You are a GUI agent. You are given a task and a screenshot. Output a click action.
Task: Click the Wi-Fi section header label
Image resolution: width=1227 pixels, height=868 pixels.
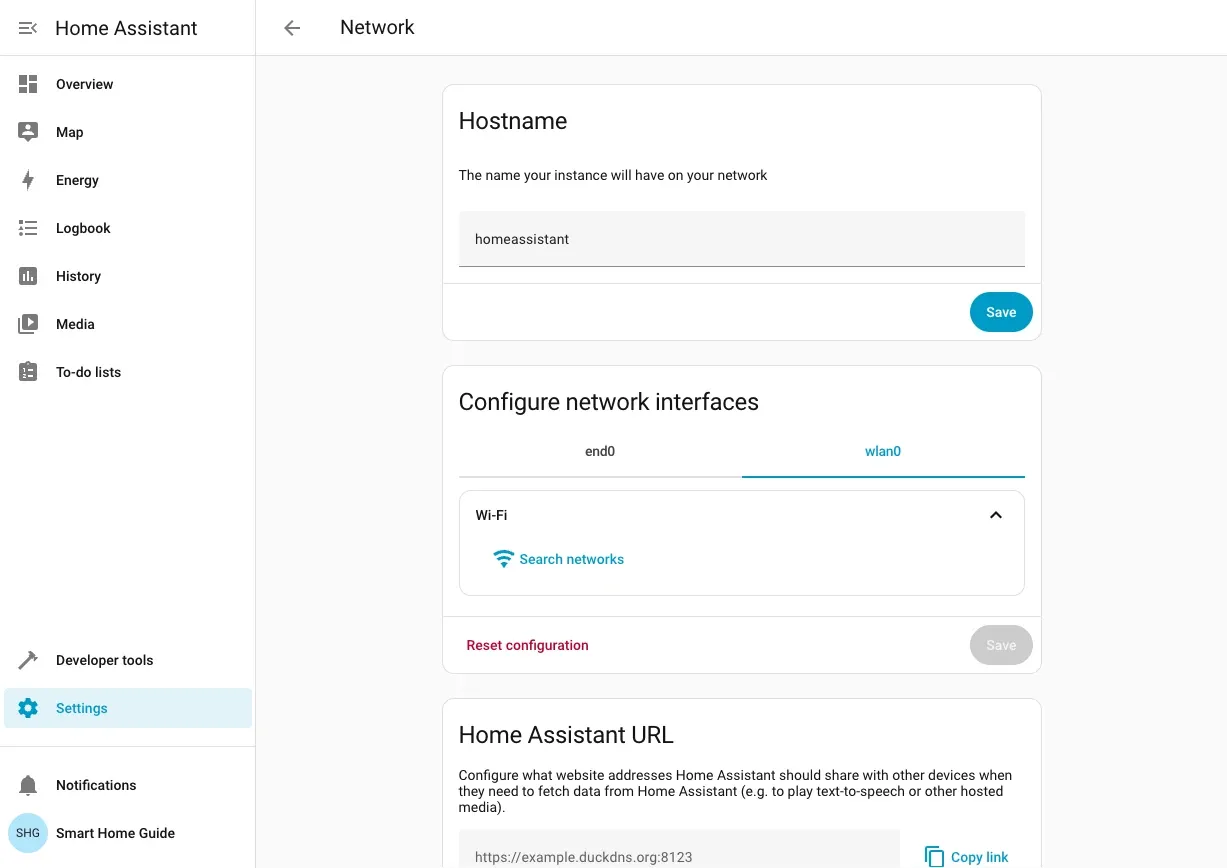coord(491,515)
